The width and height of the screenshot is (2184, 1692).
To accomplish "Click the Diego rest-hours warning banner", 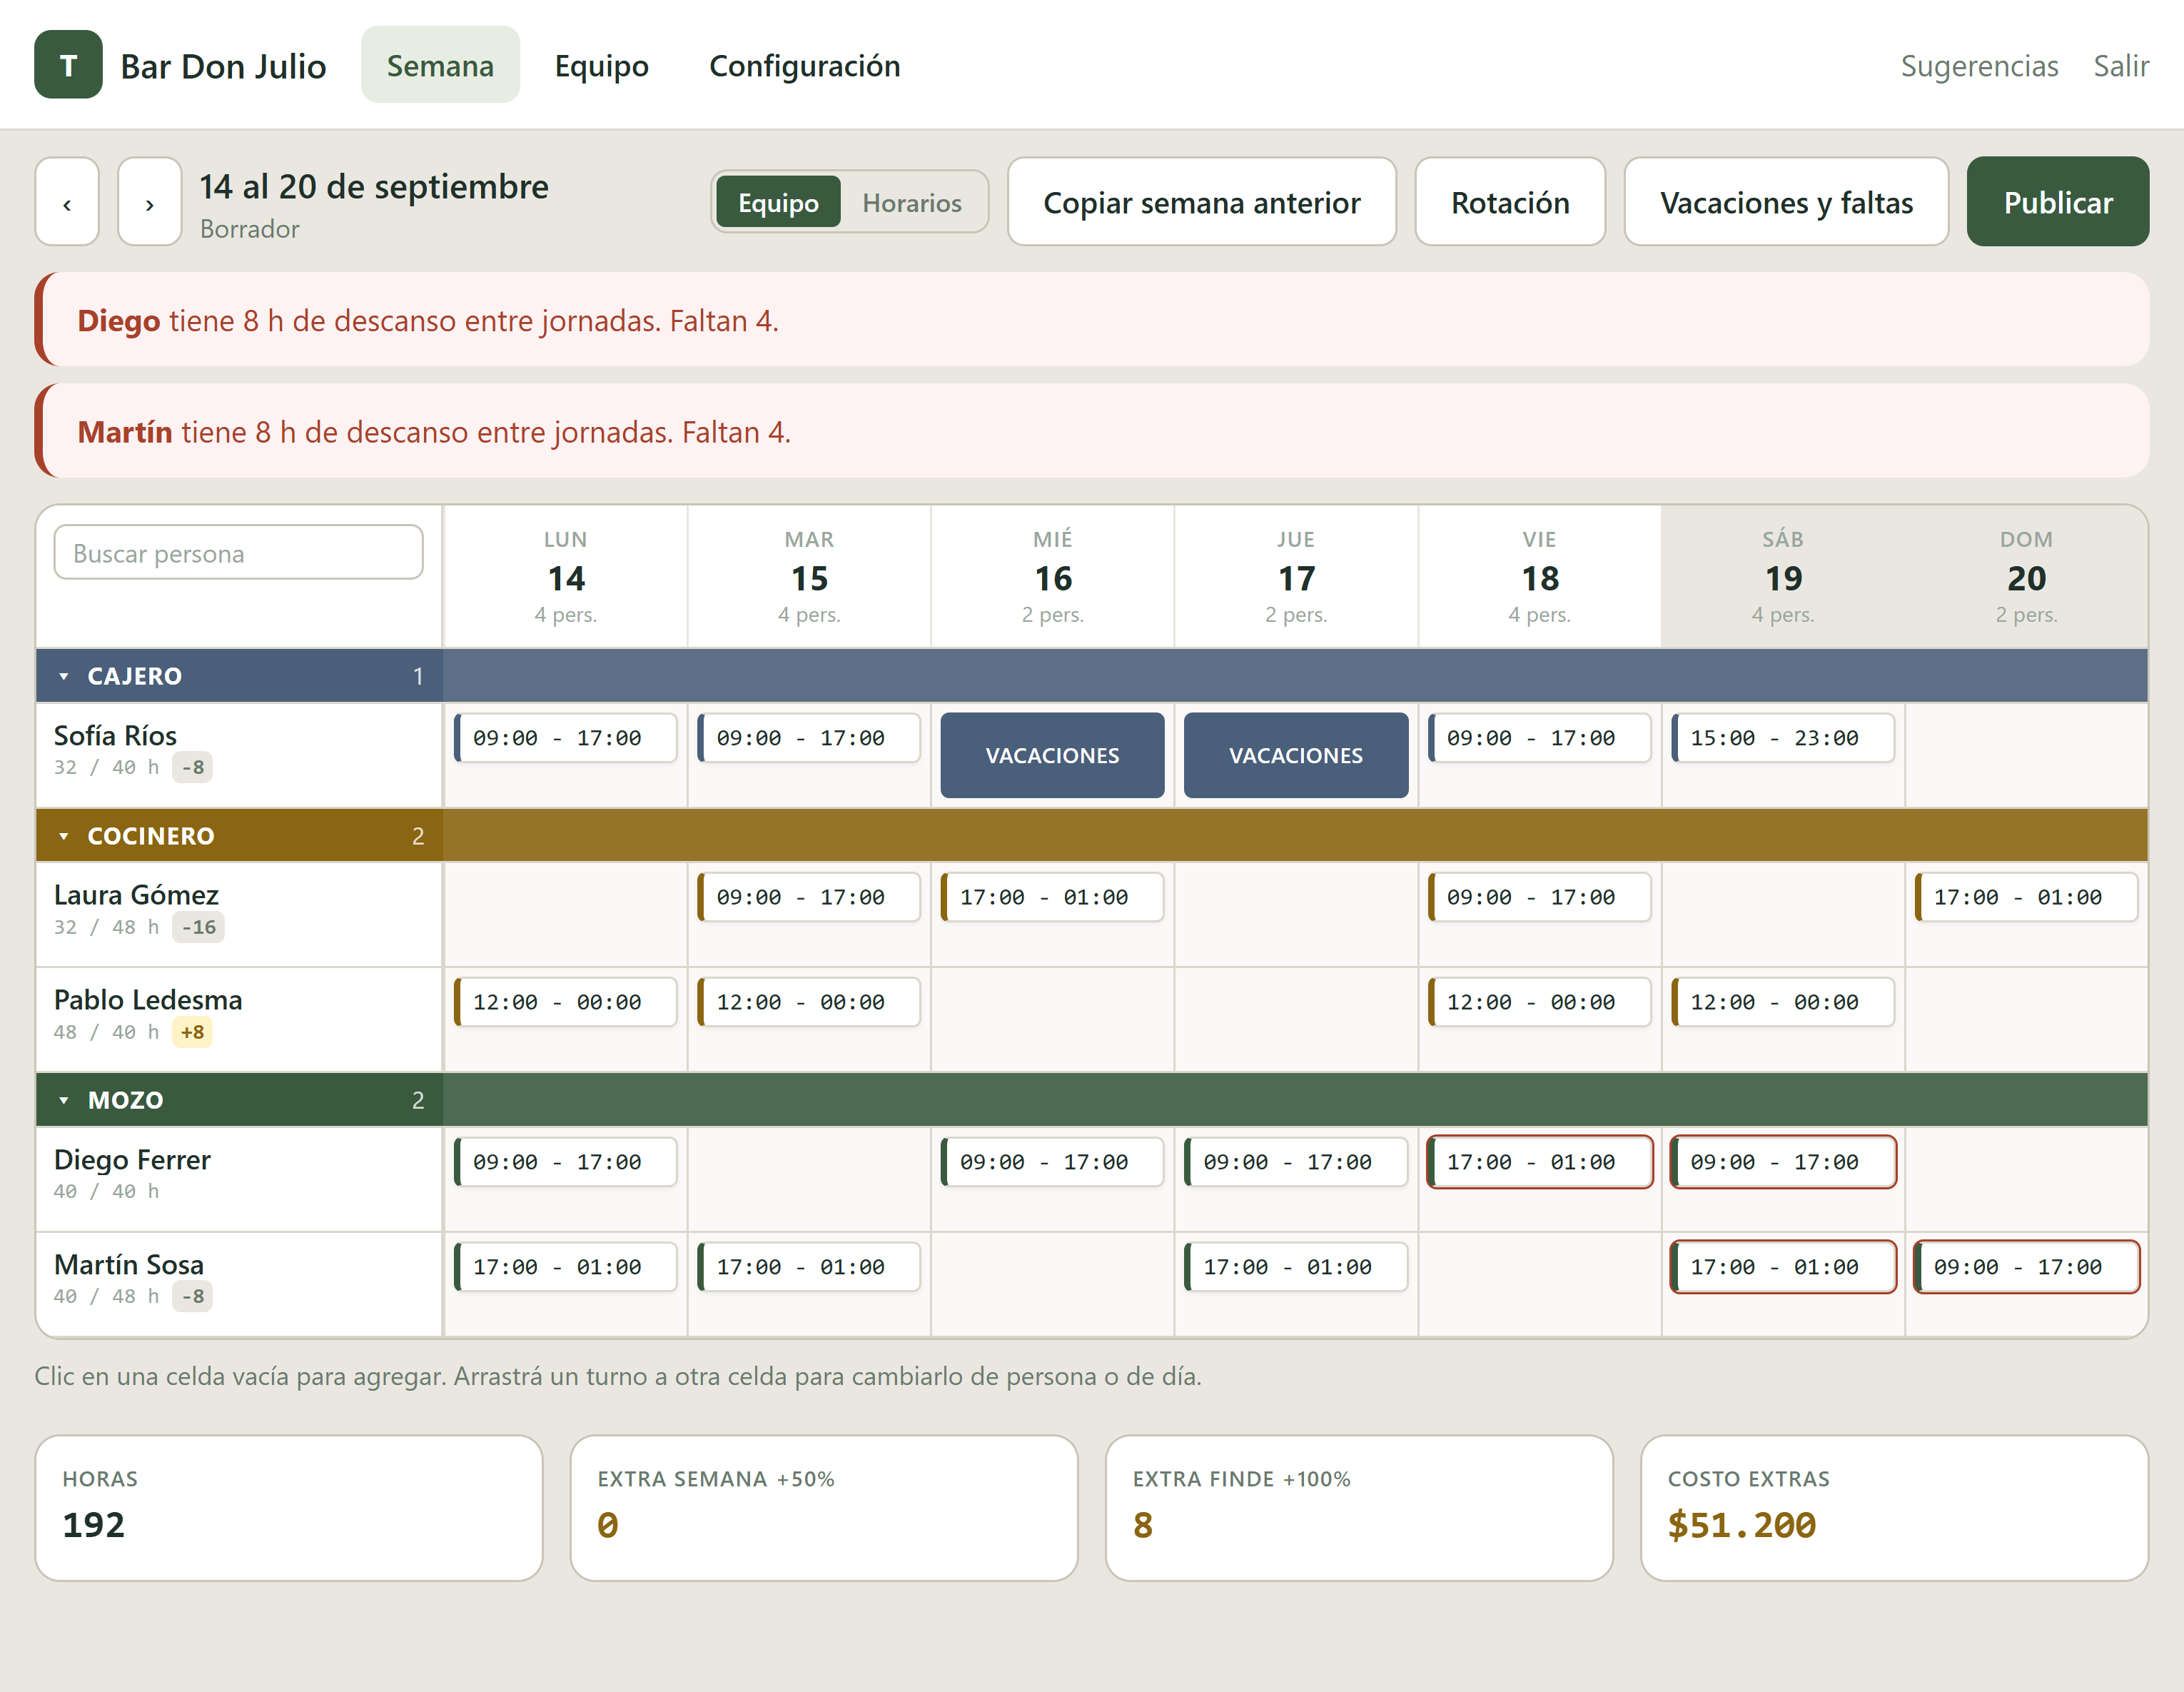I will click(x=1092, y=320).
